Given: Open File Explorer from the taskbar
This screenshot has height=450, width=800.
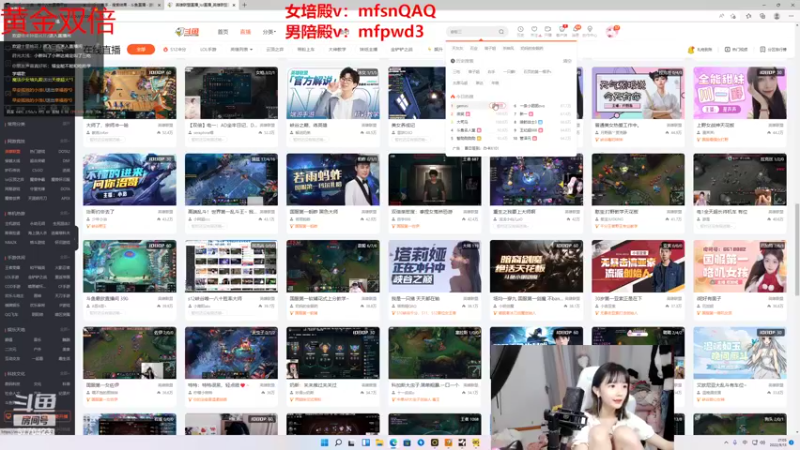Looking at the screenshot, I should pyautogui.click(x=379, y=443).
